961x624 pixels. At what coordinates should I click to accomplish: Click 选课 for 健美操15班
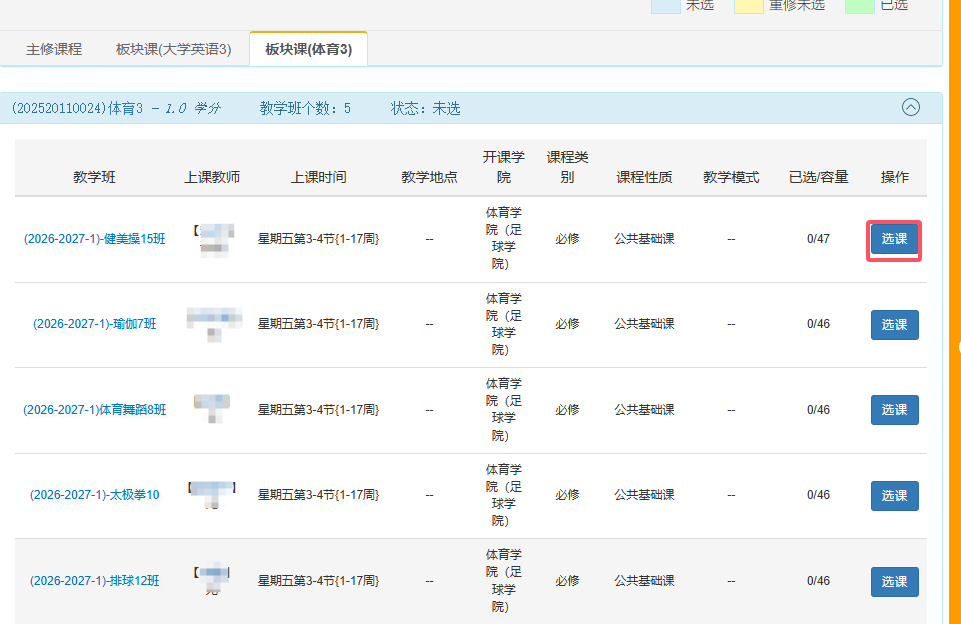[894, 239]
